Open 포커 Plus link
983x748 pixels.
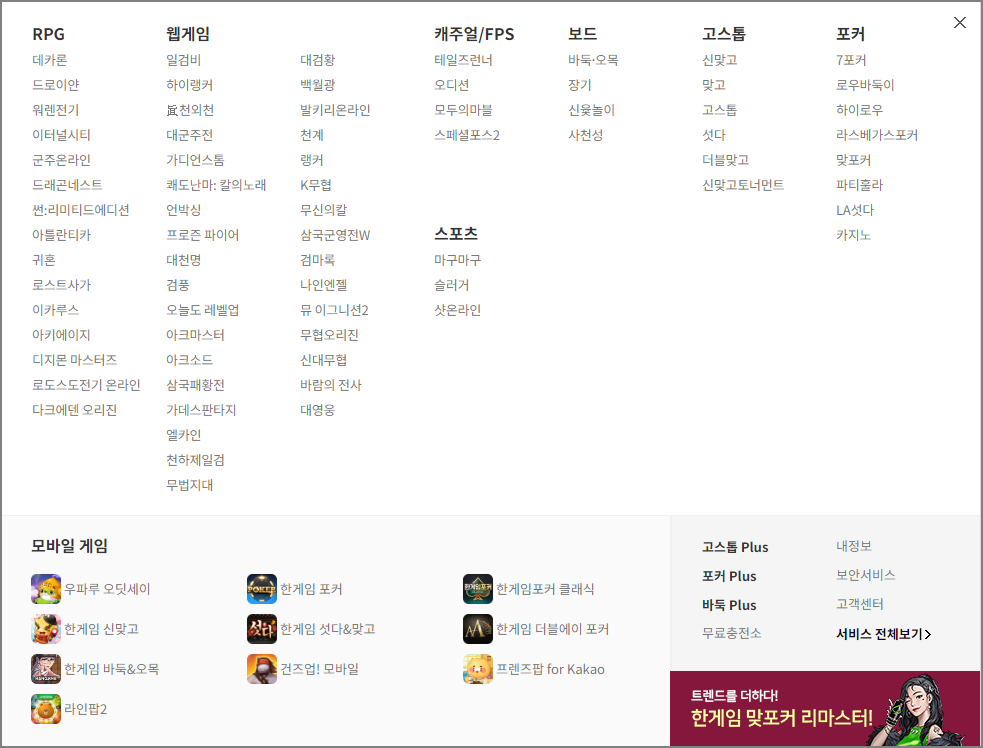(x=729, y=576)
